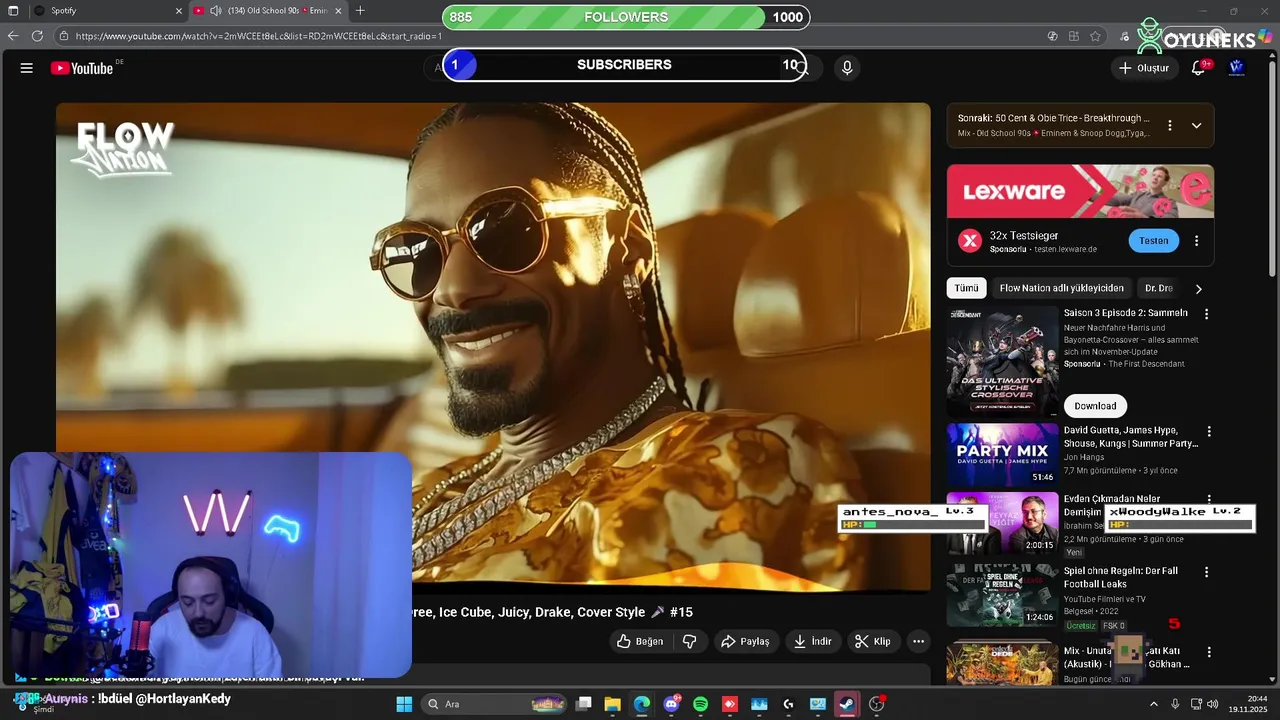Open Windows Start menu
Viewport: 1280px width, 720px height.
tap(404, 704)
